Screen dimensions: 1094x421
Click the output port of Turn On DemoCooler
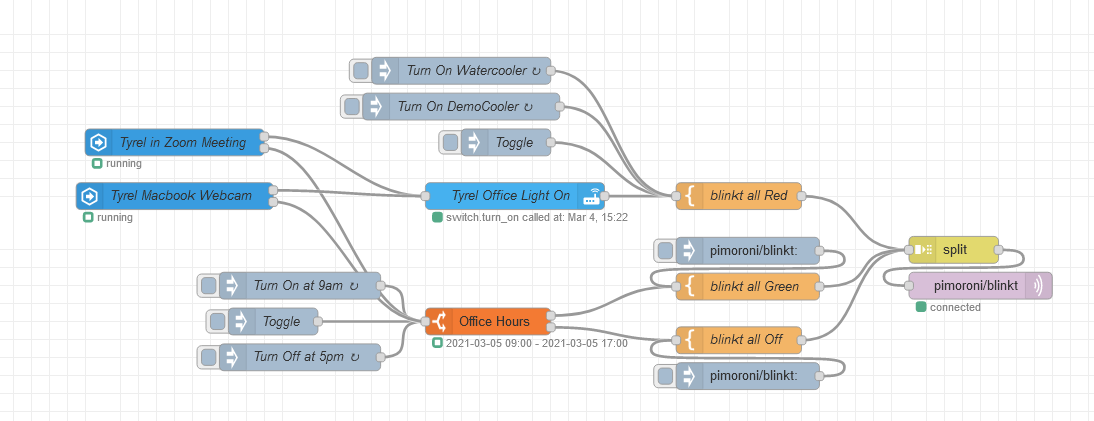[x=560, y=107]
